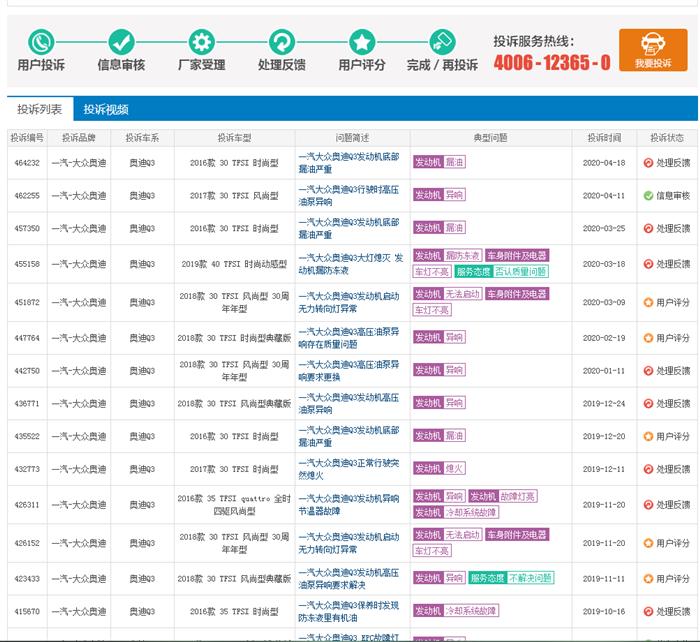This screenshot has height=642, width=700.
Task: Click 车灯不亮 tag in row 426152
Action: click(432, 550)
